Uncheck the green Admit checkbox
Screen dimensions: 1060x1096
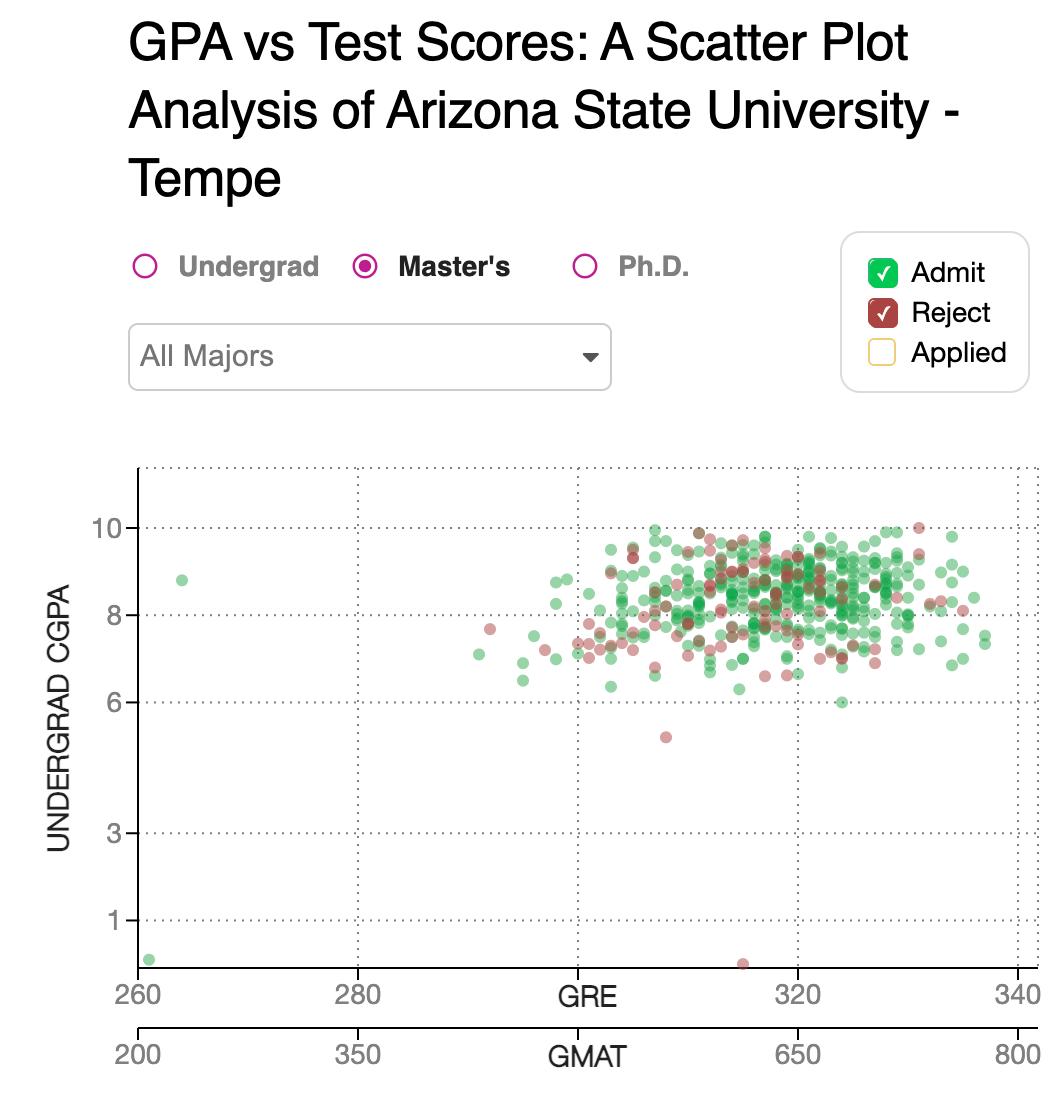[x=882, y=272]
